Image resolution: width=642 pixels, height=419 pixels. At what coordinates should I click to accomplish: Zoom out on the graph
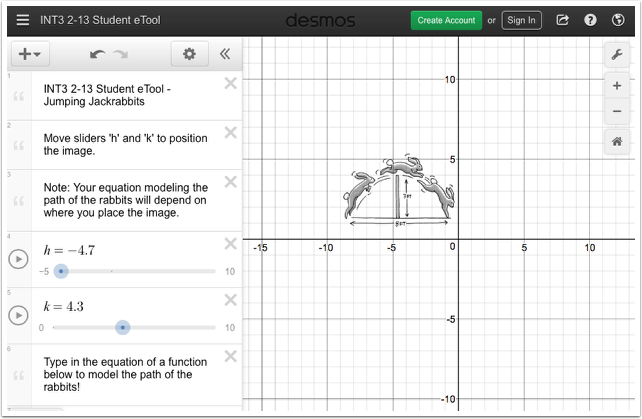coord(617,111)
